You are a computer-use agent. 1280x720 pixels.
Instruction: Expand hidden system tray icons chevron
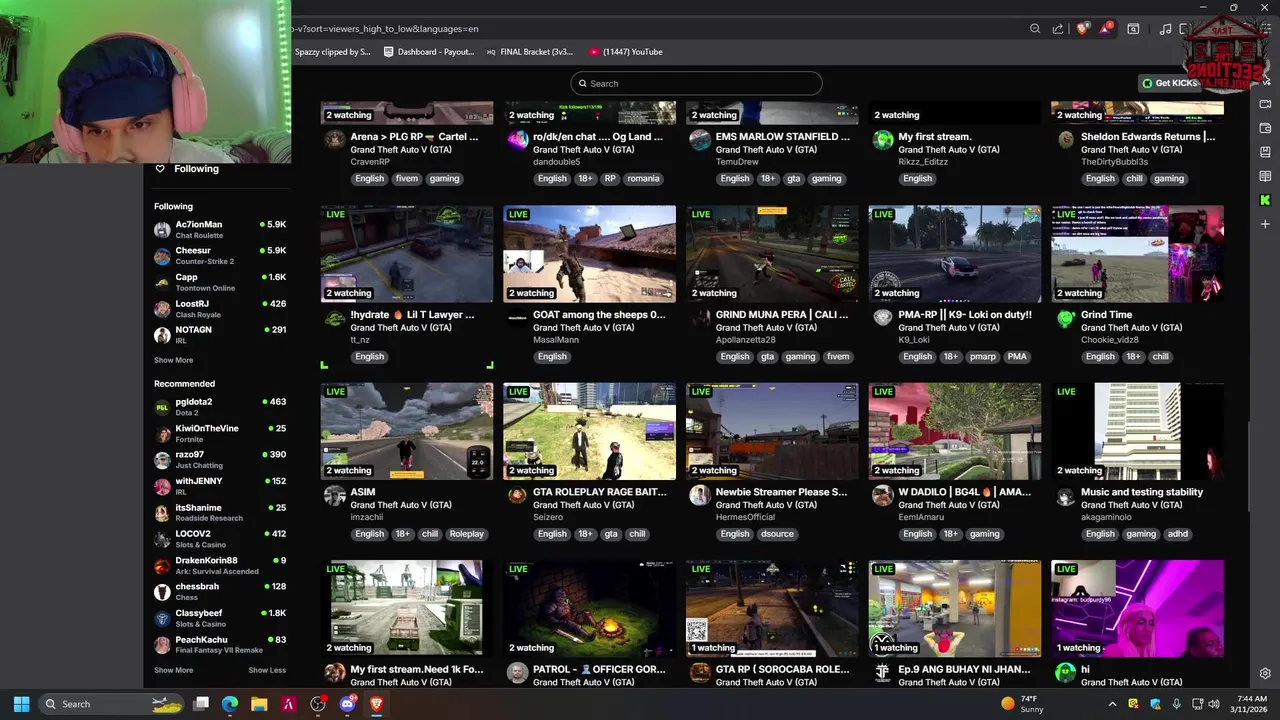(1112, 704)
